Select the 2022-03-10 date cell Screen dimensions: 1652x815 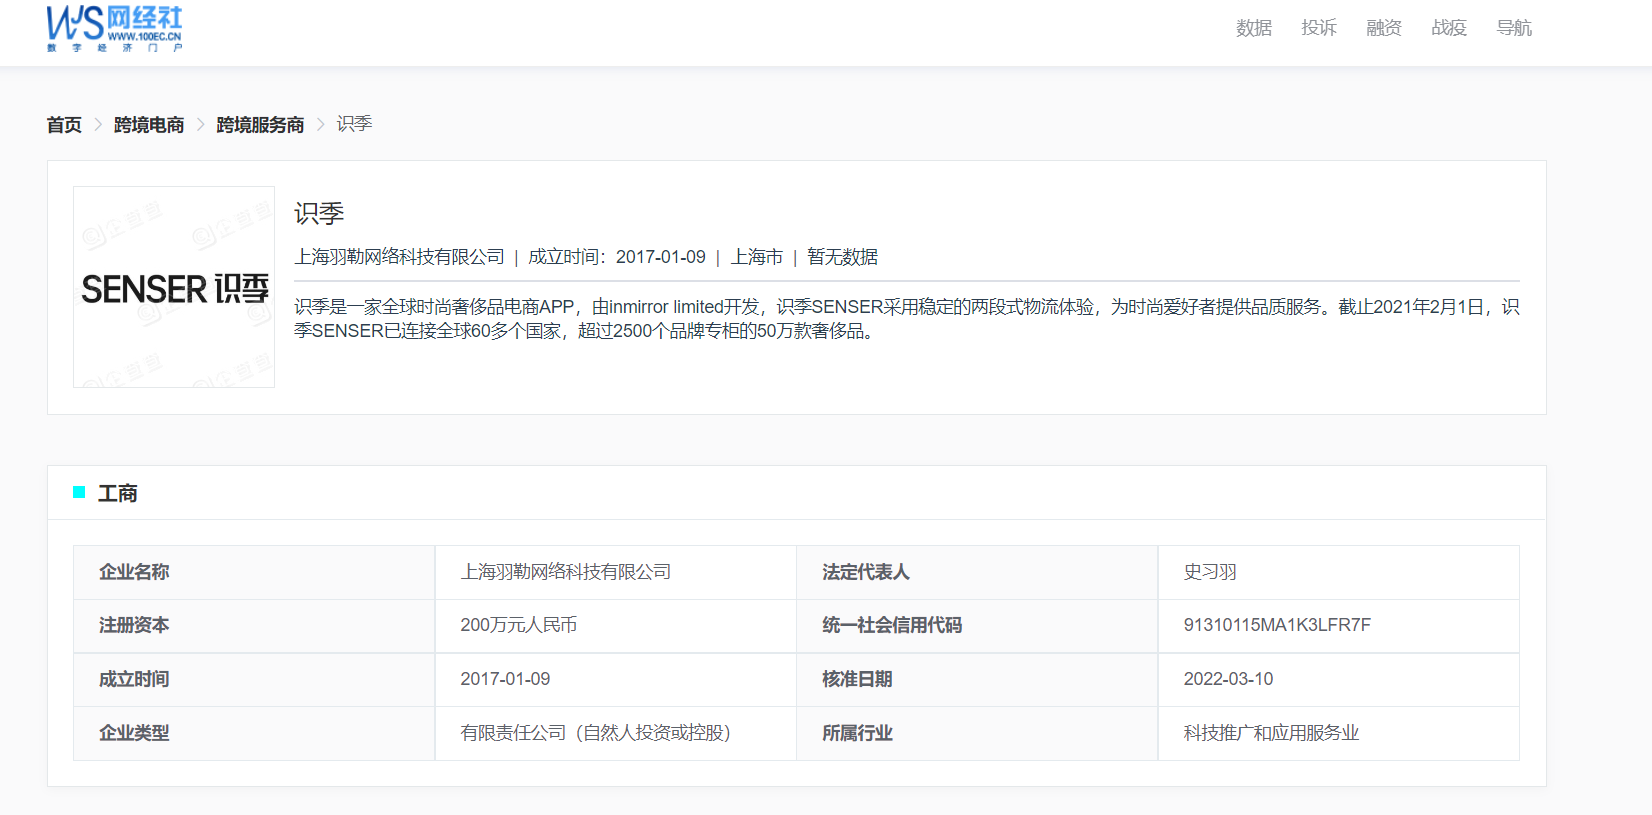pyautogui.click(x=1339, y=680)
